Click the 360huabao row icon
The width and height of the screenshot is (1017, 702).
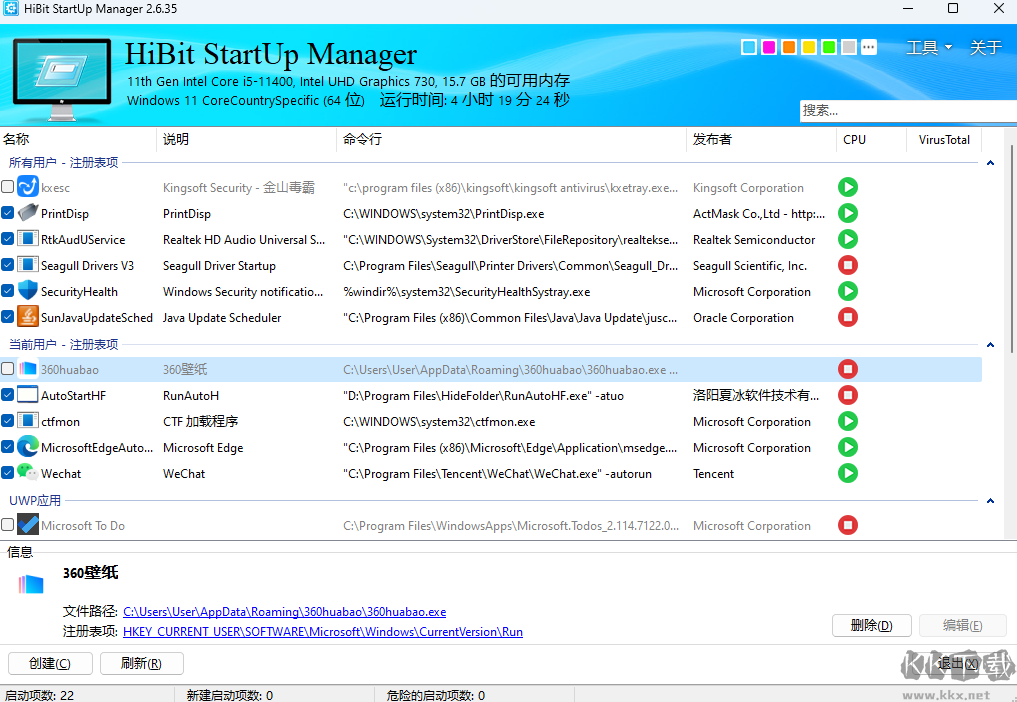[28, 369]
